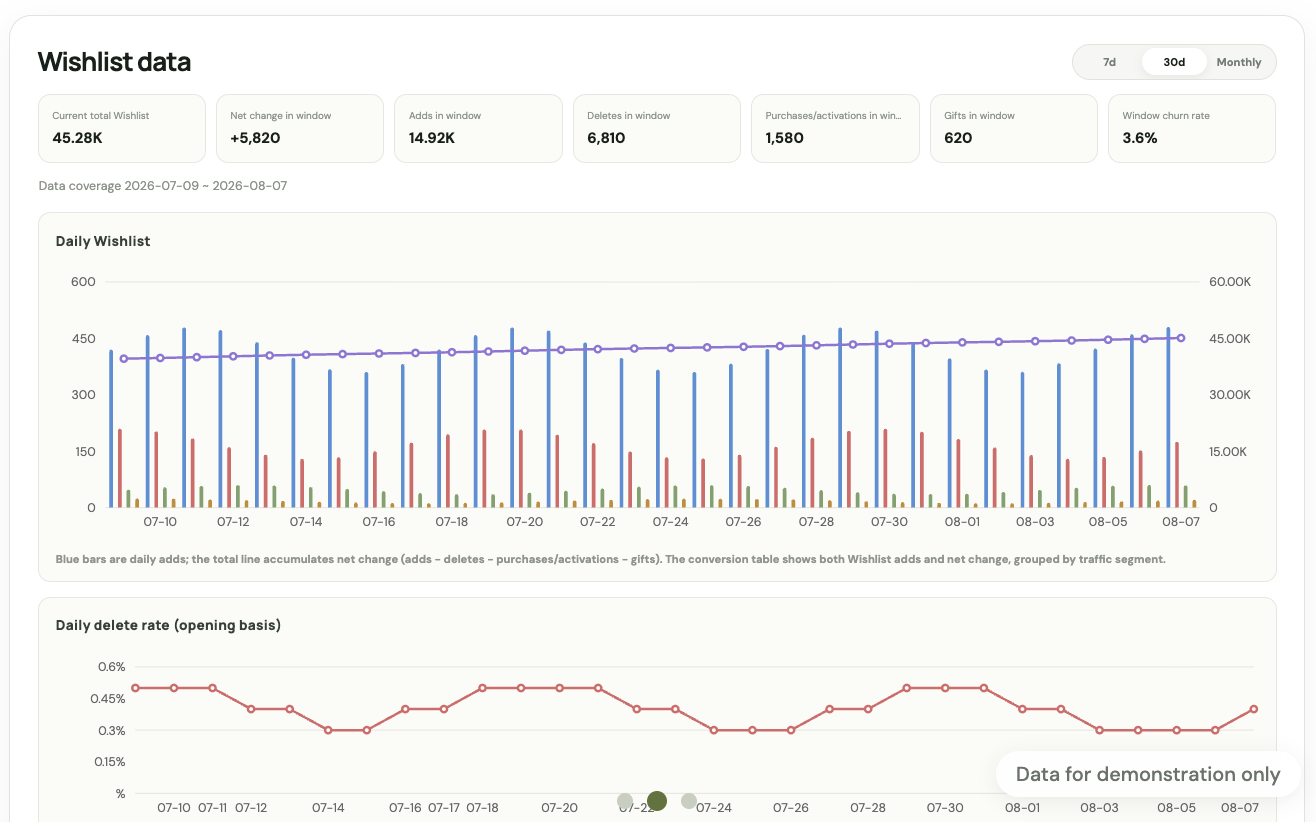Click the Data for demonstration only badge
This screenshot has width=1316, height=822.
(1148, 774)
